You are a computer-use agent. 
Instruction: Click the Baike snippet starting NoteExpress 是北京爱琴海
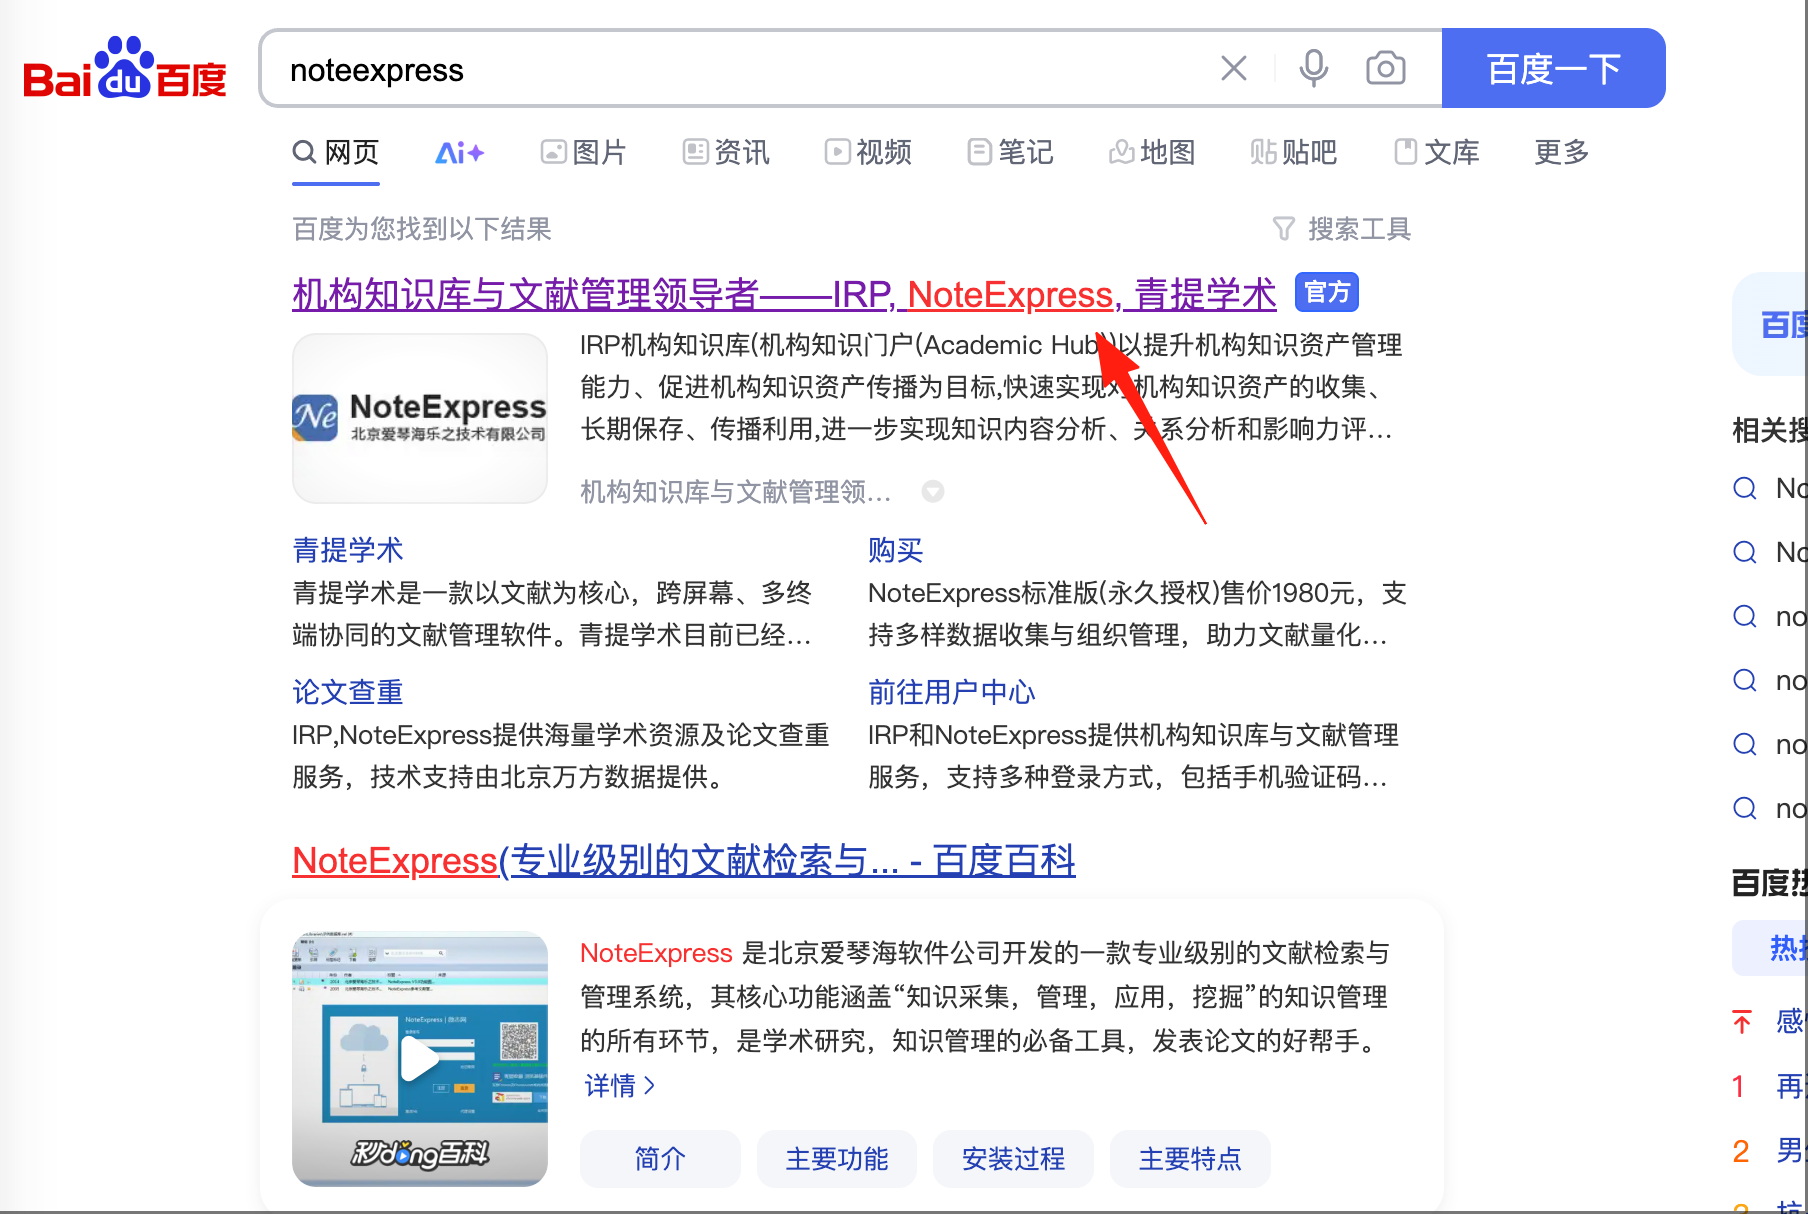[x=985, y=997]
